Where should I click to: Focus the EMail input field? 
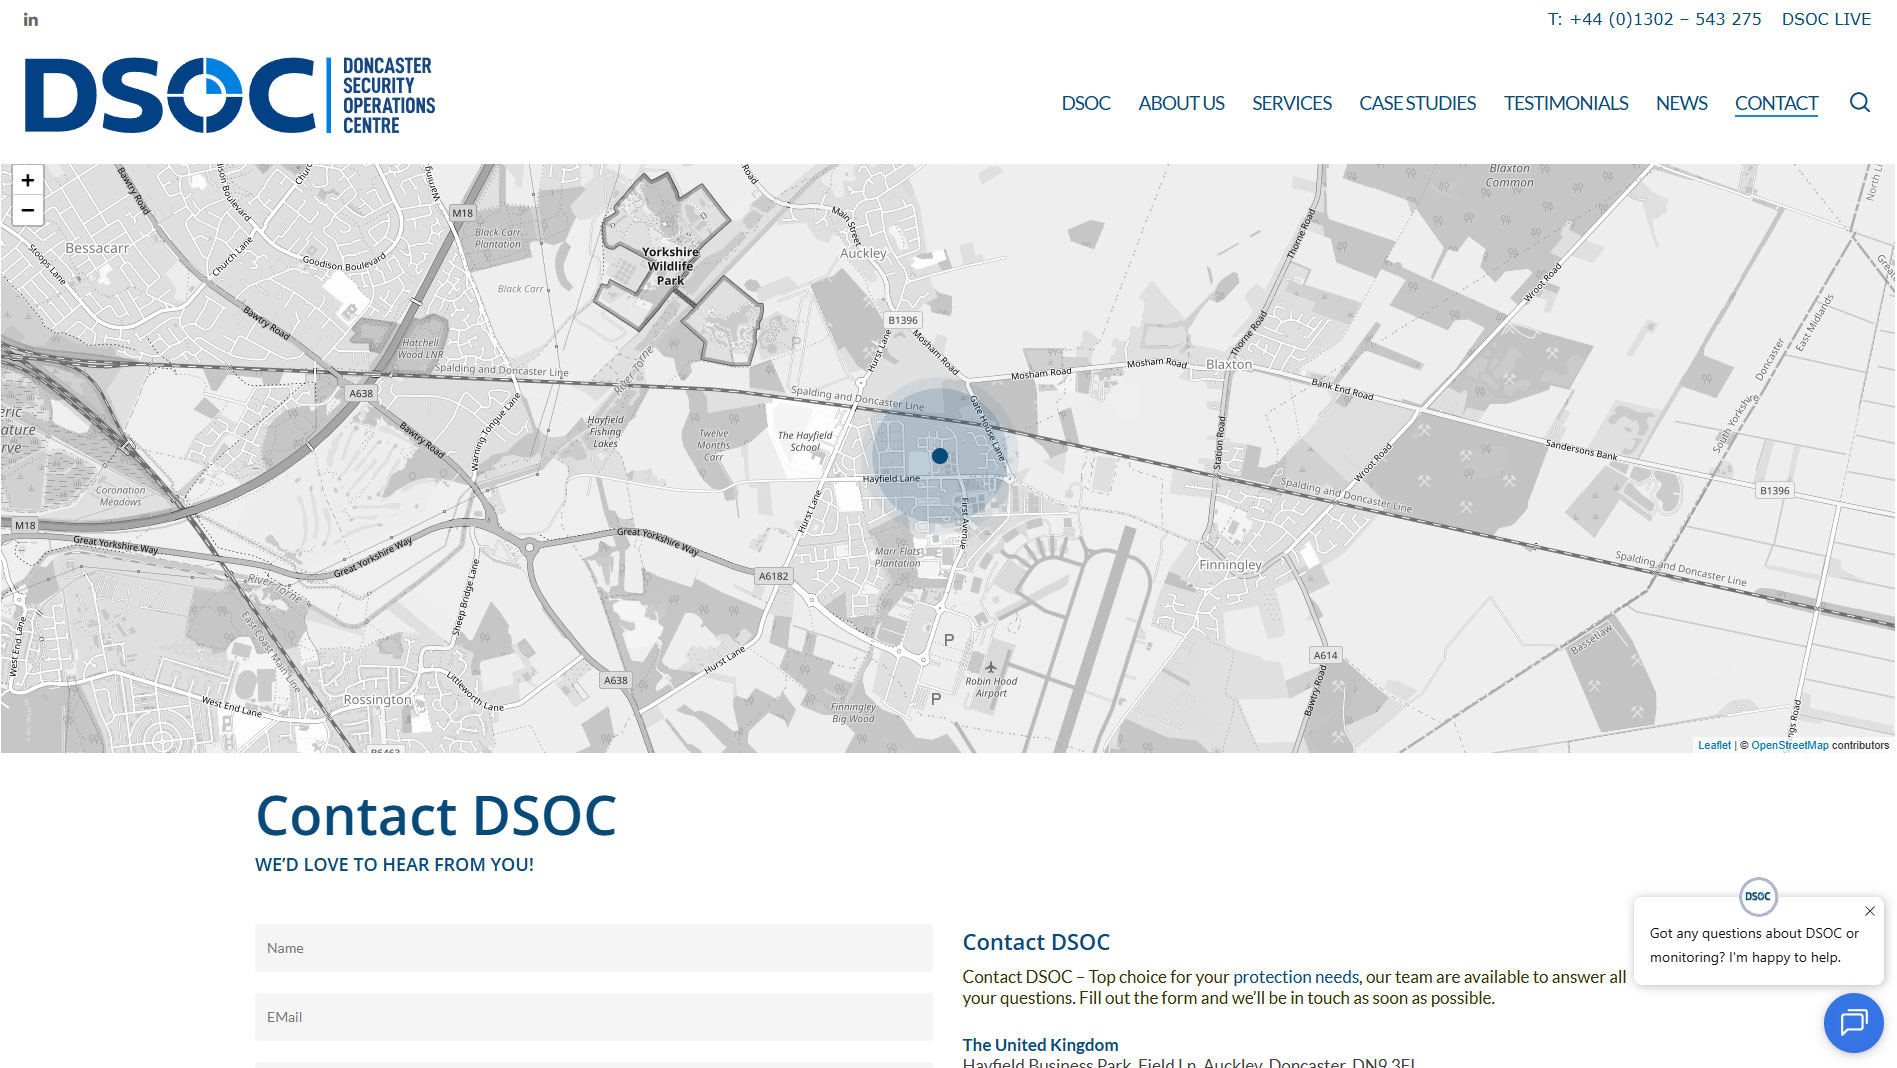point(593,1017)
